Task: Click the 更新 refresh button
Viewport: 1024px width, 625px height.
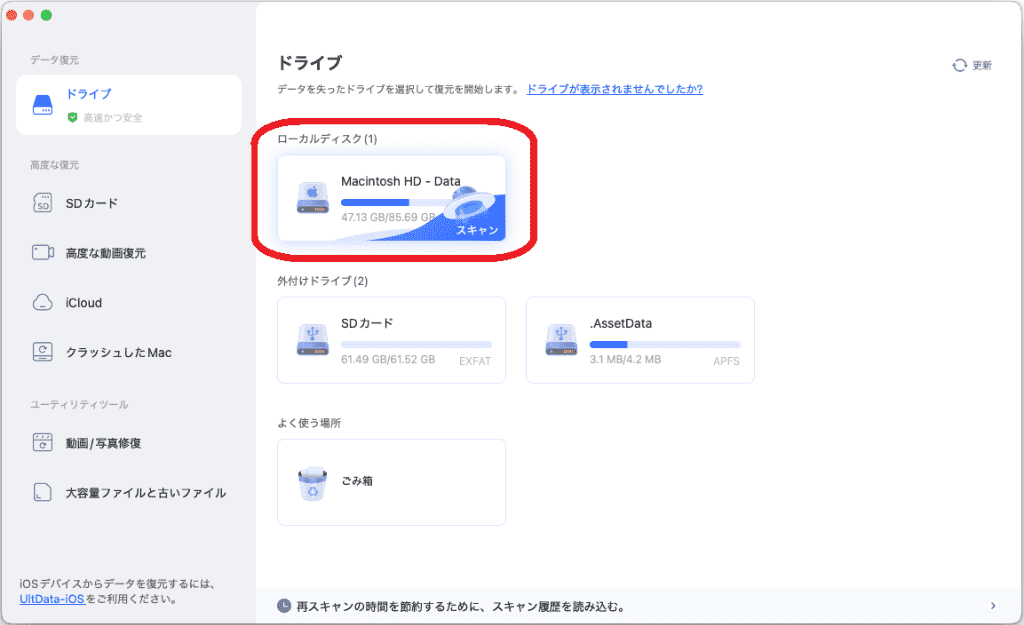Action: click(972, 65)
